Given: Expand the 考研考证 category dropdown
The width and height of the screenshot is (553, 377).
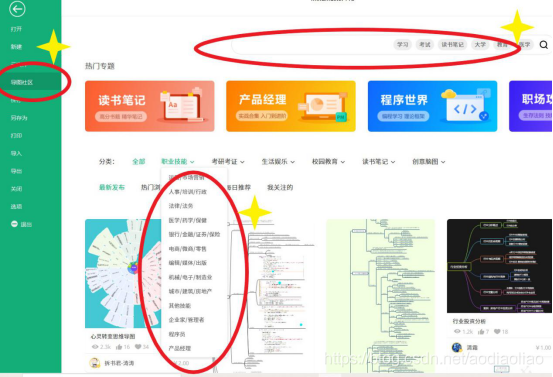Looking at the screenshot, I should (228, 162).
